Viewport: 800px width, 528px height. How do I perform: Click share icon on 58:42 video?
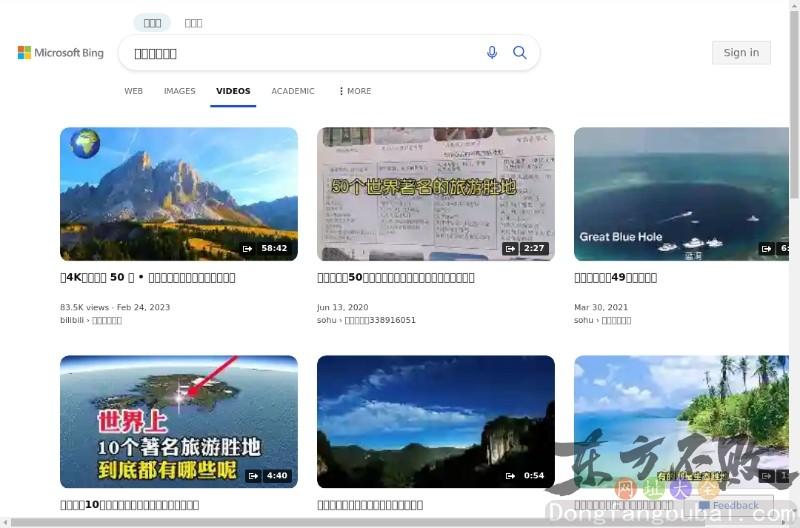click(247, 248)
